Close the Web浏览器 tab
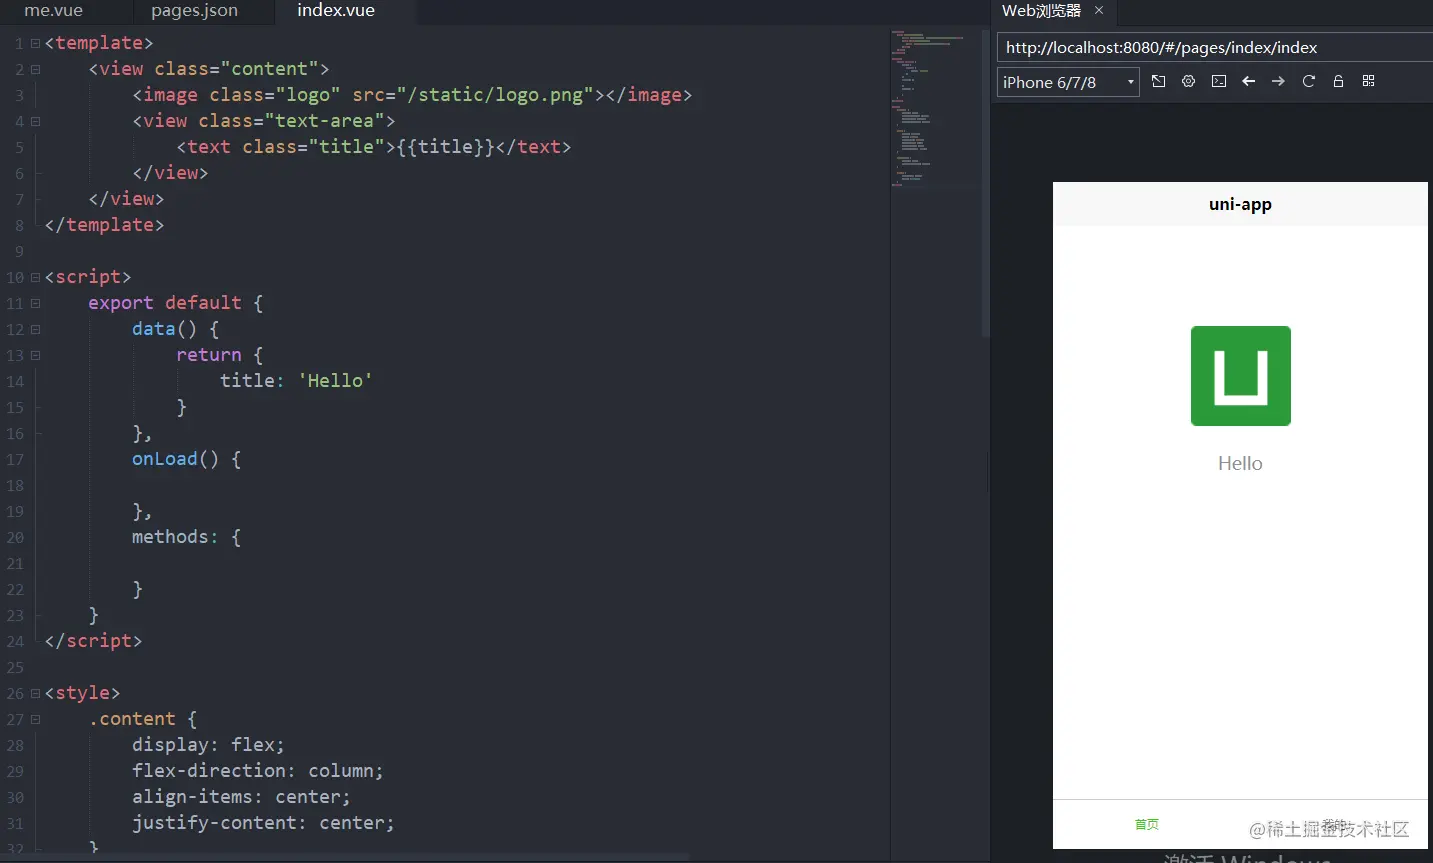 [1099, 10]
